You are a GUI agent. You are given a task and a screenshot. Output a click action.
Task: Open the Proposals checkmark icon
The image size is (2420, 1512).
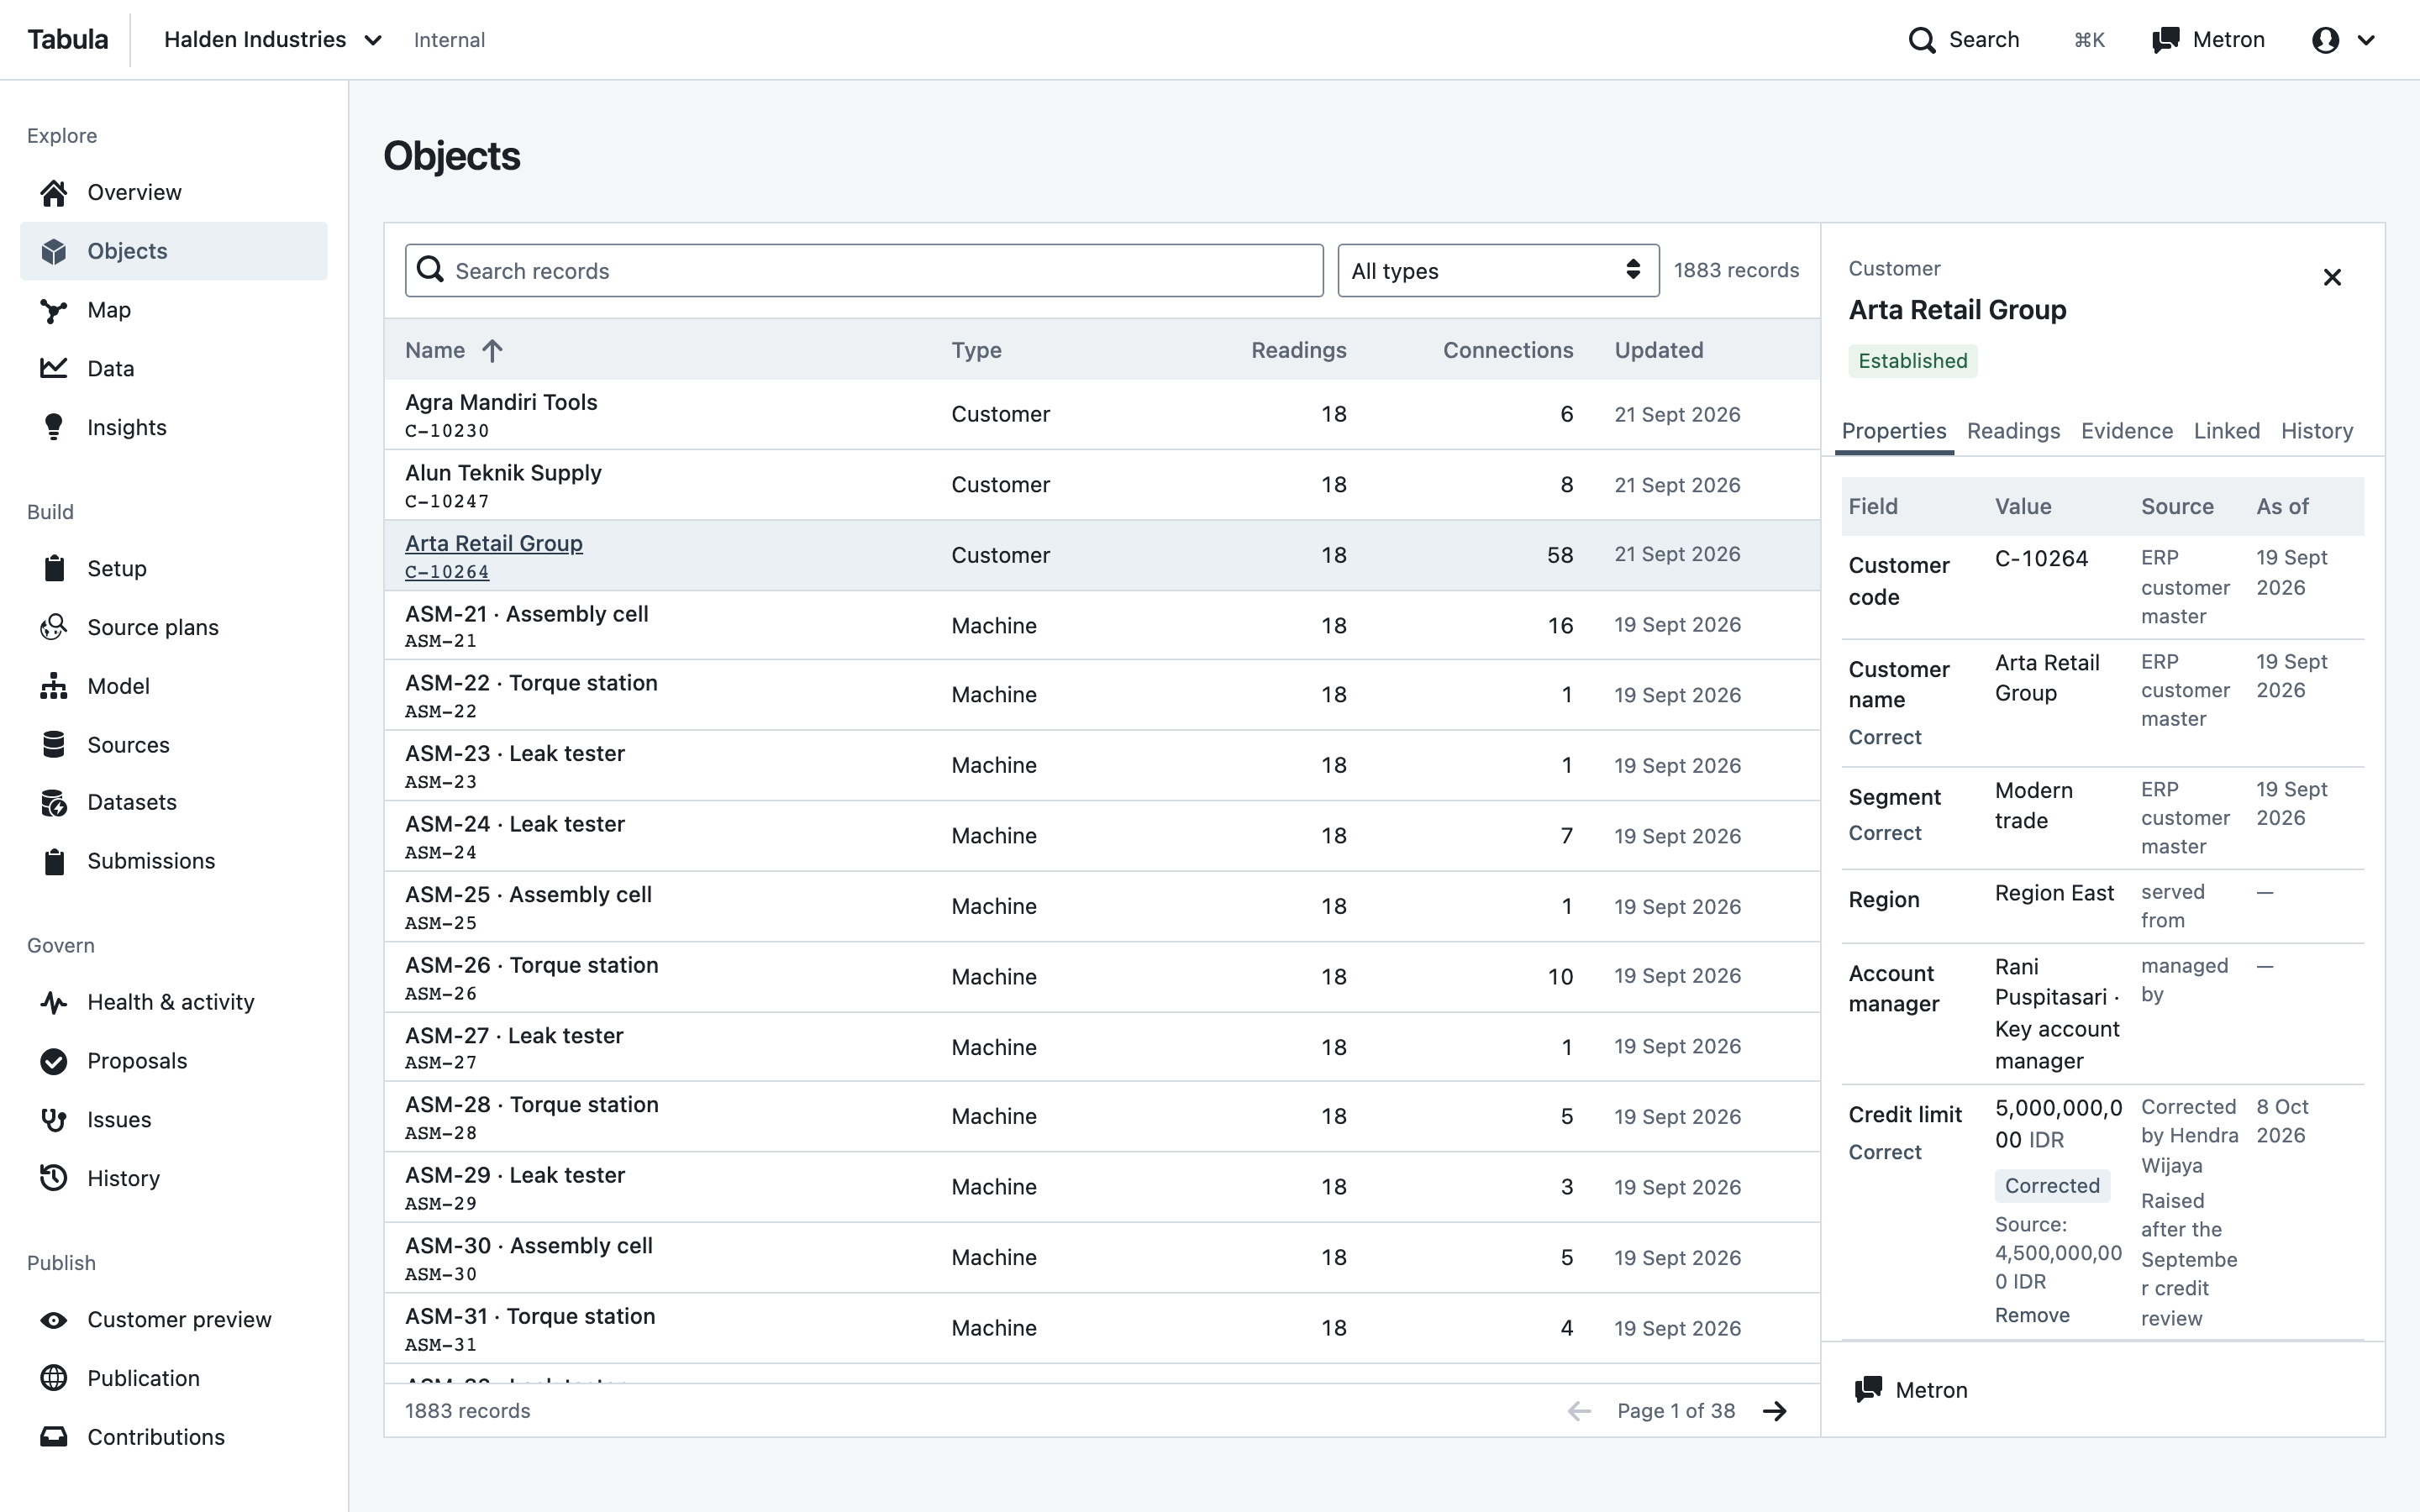[x=54, y=1061]
